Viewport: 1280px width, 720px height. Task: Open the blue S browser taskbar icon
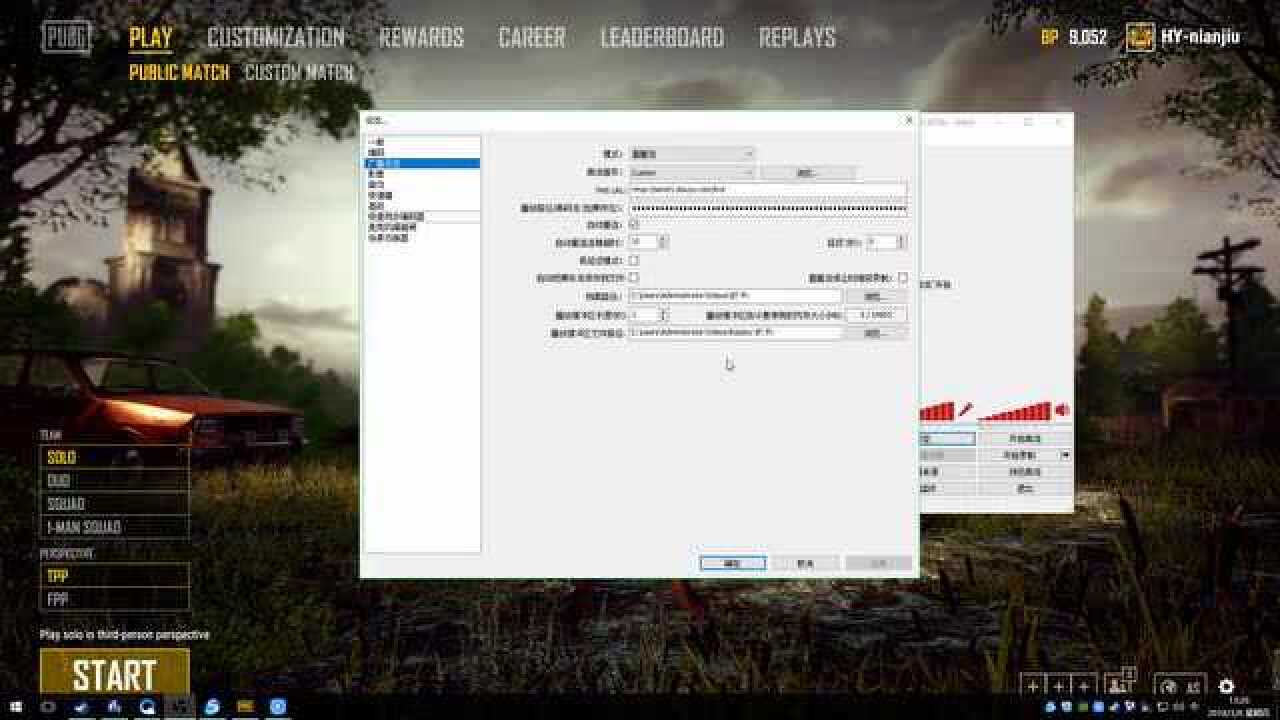pos(212,707)
